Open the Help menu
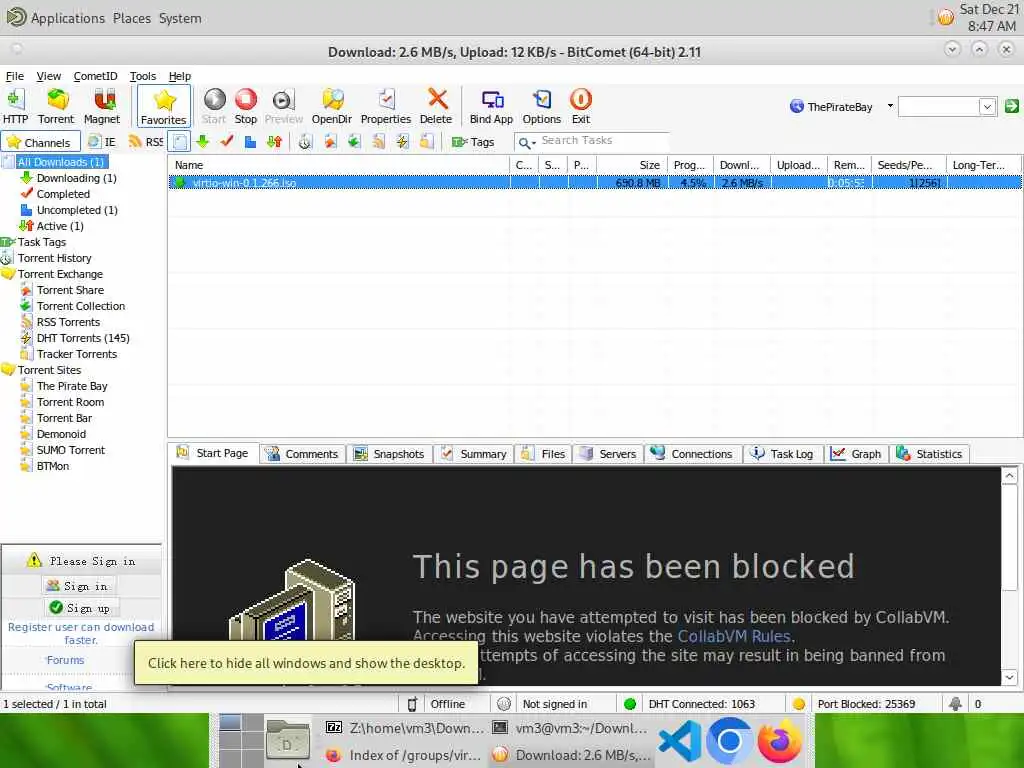1024x768 pixels. click(180, 76)
